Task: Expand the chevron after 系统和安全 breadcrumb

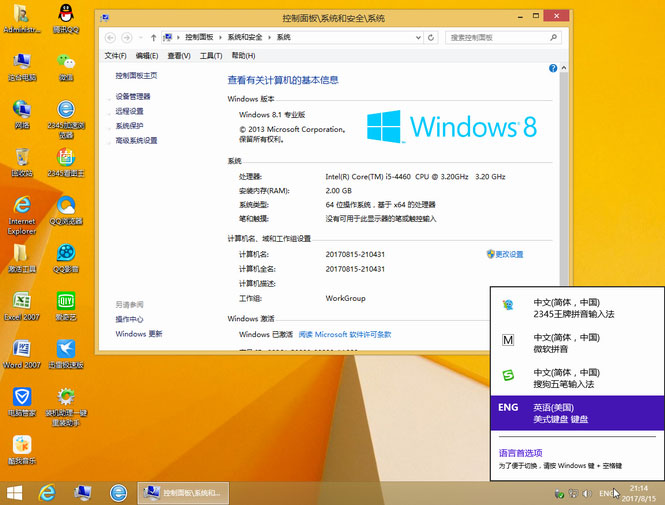Action: [269, 37]
